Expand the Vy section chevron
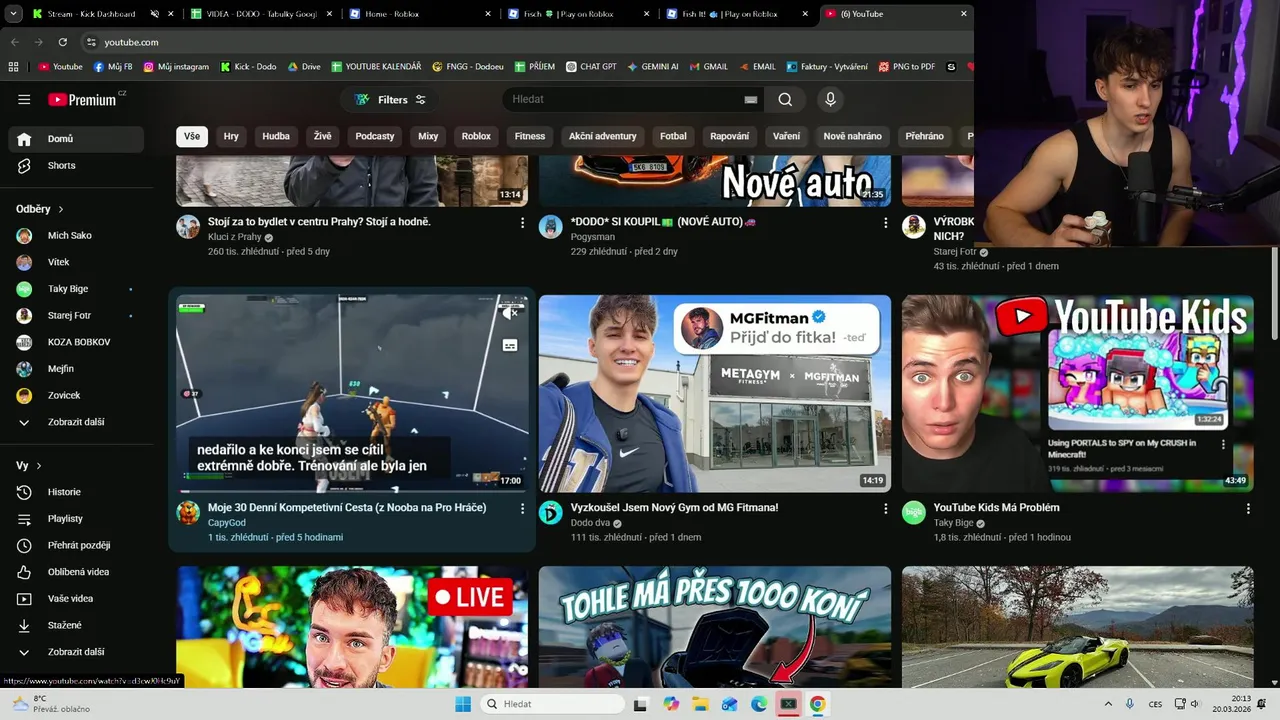The image size is (1280, 720). point(39,466)
